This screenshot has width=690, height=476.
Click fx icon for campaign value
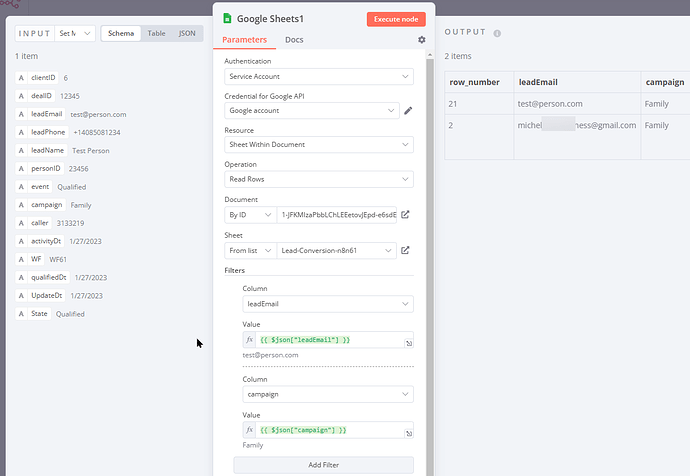[250, 430]
